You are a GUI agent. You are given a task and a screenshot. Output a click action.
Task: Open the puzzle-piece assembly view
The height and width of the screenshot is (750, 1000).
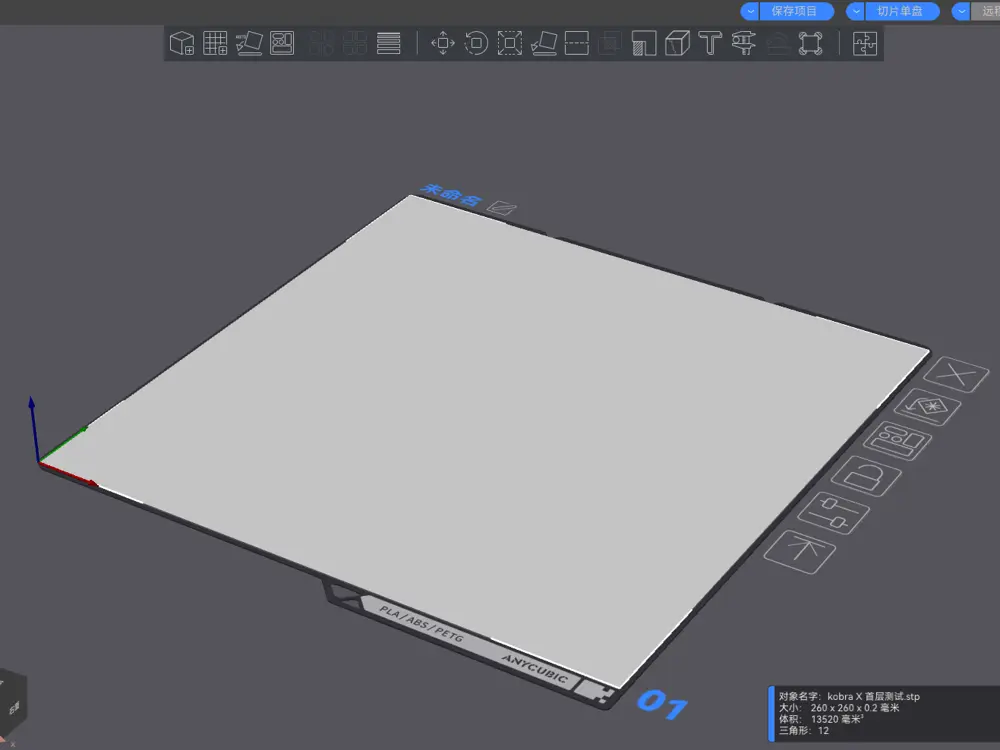tap(865, 43)
